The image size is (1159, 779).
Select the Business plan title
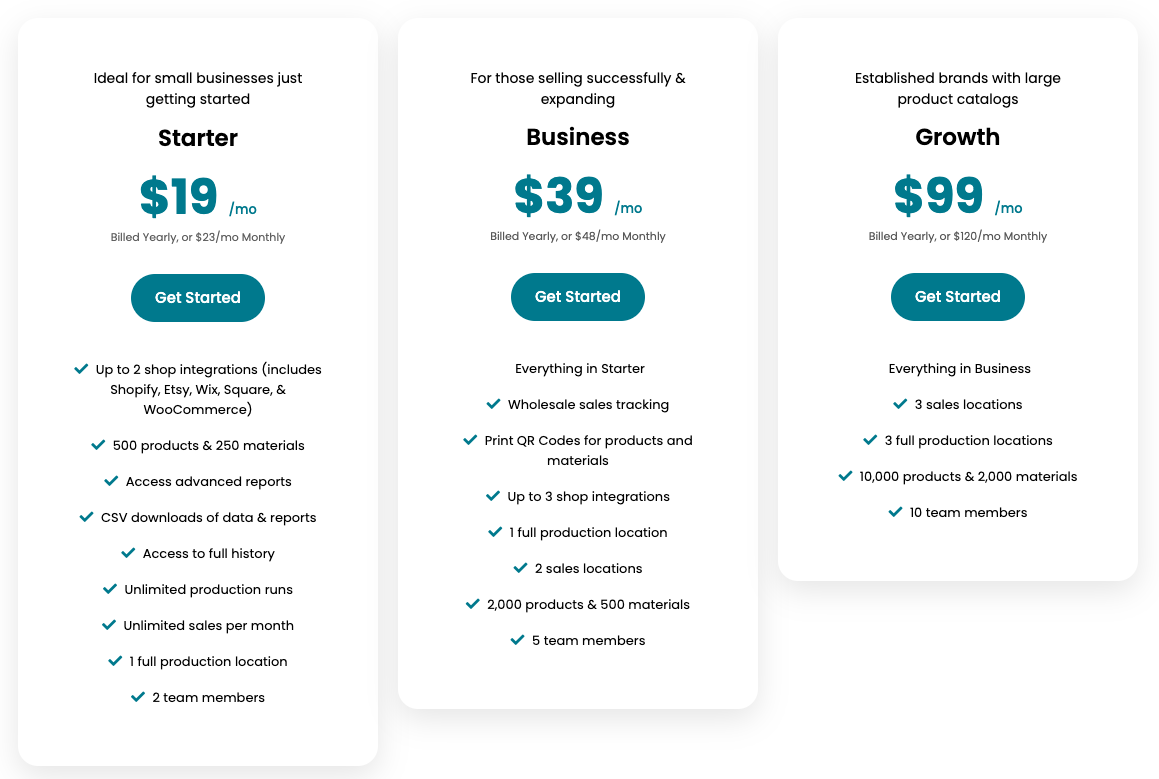pos(577,137)
